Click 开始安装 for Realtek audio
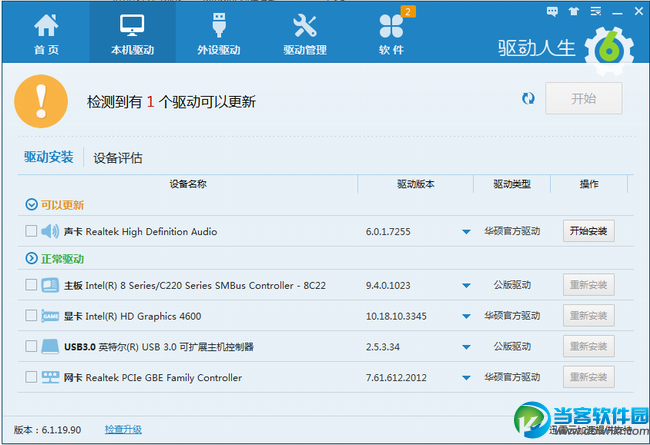650x445 pixels. [589, 231]
